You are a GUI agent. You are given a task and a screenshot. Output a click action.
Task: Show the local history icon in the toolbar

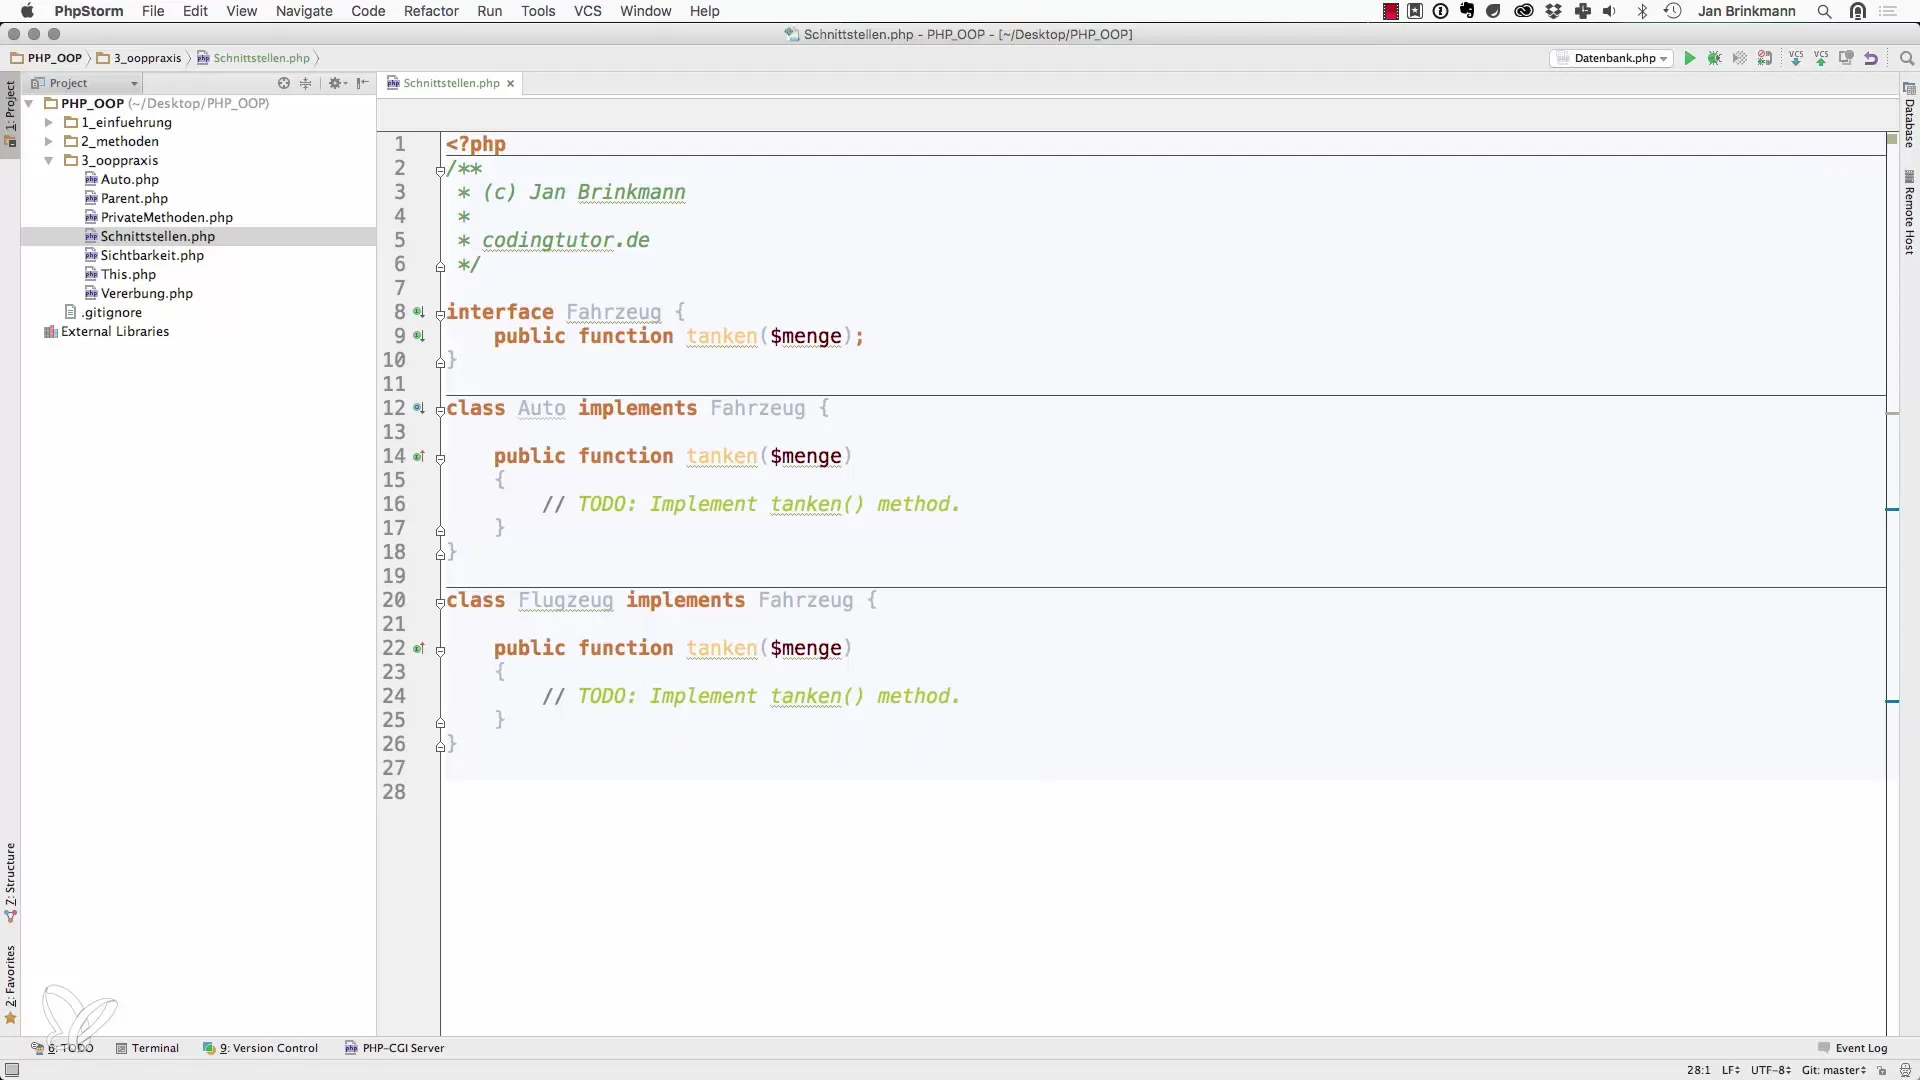(1846, 58)
